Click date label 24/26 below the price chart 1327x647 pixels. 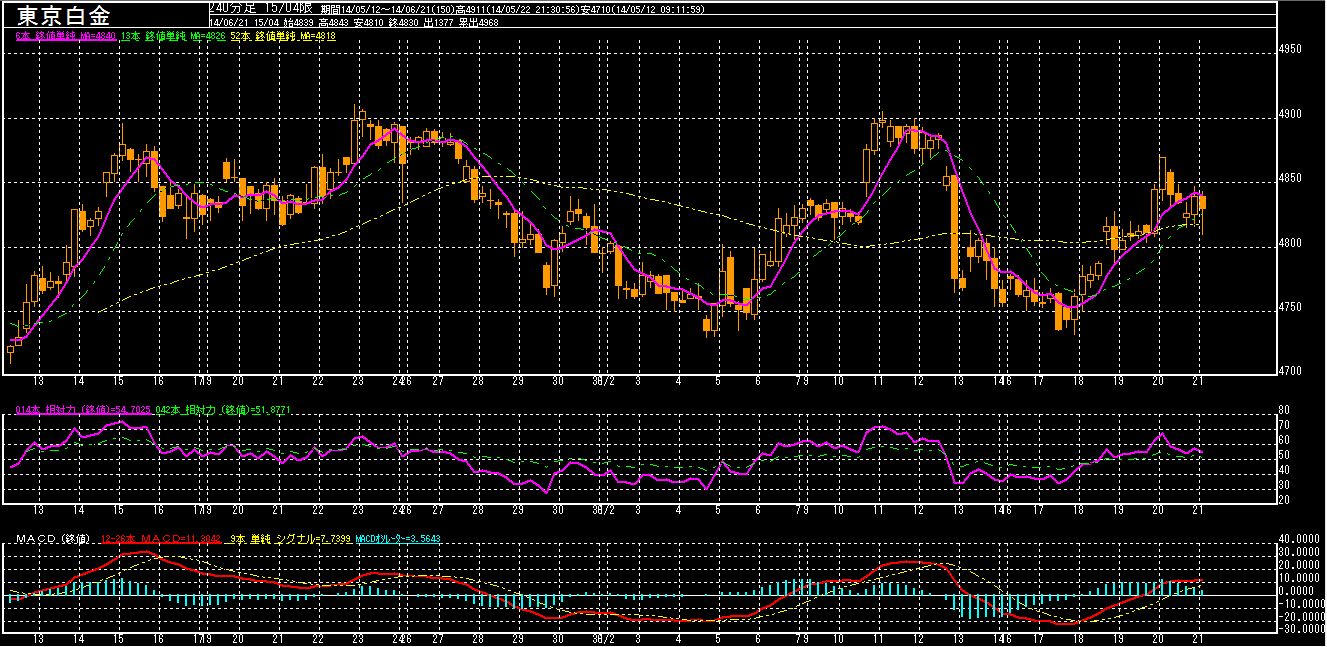(x=400, y=382)
